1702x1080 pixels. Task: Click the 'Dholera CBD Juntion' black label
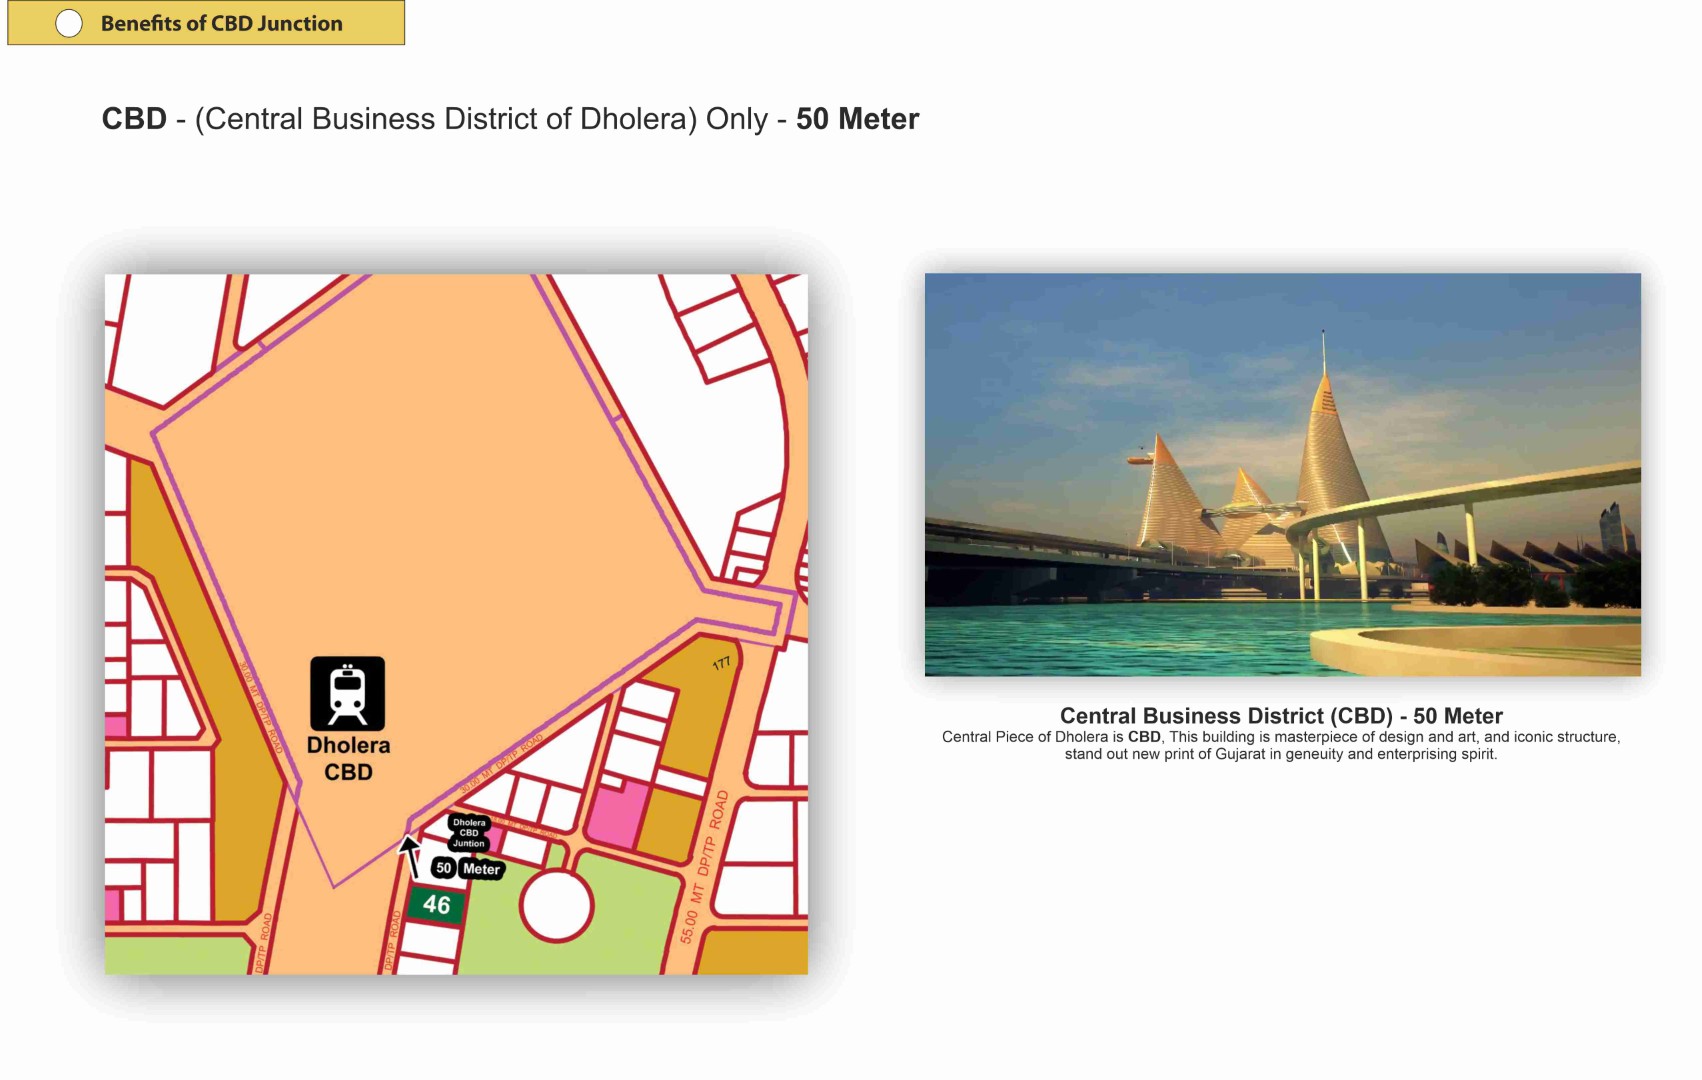click(x=468, y=832)
